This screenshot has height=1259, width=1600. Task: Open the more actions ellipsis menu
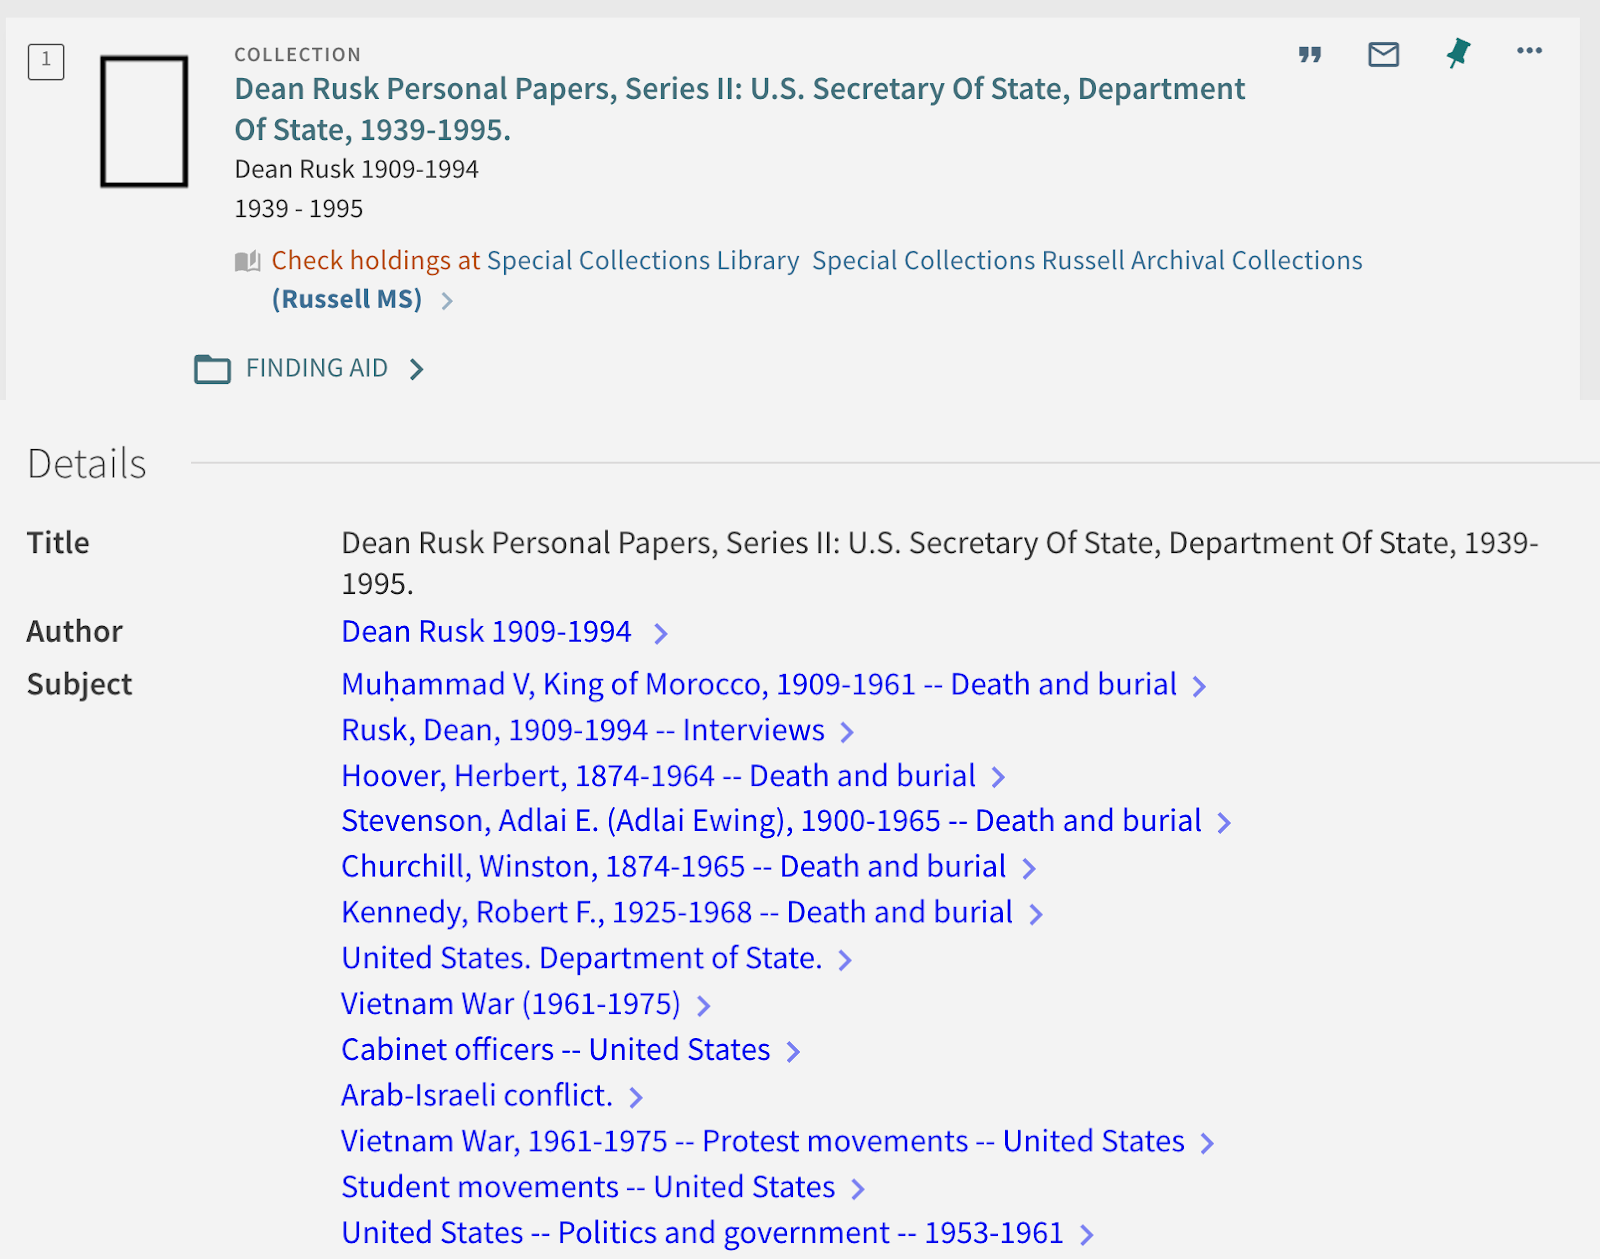[1529, 51]
